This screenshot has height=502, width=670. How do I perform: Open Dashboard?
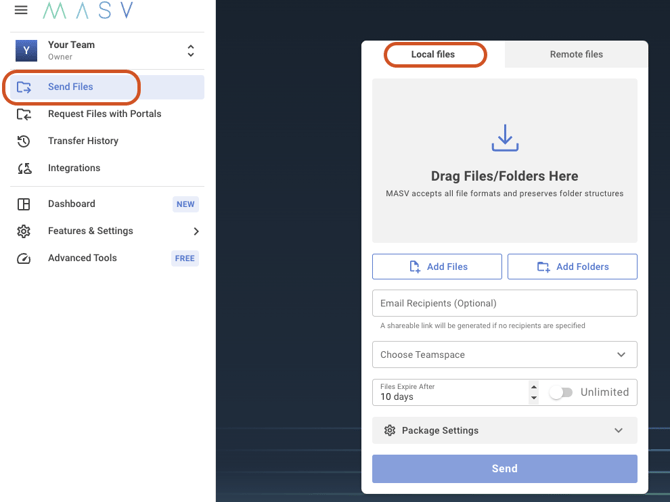[x=71, y=204]
